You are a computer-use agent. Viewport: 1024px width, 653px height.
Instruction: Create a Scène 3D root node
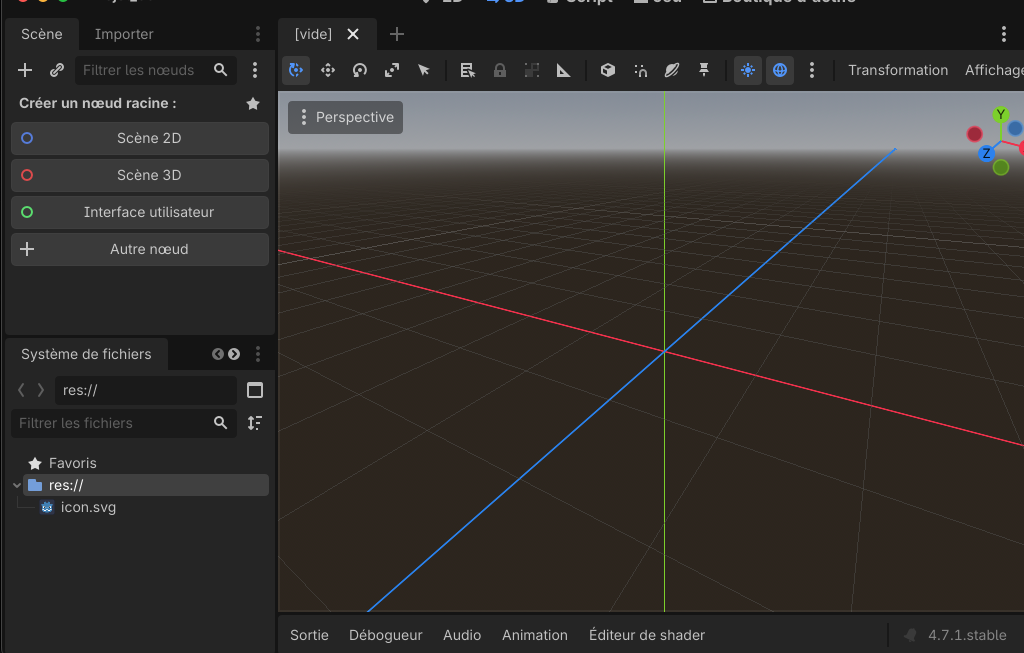[140, 175]
